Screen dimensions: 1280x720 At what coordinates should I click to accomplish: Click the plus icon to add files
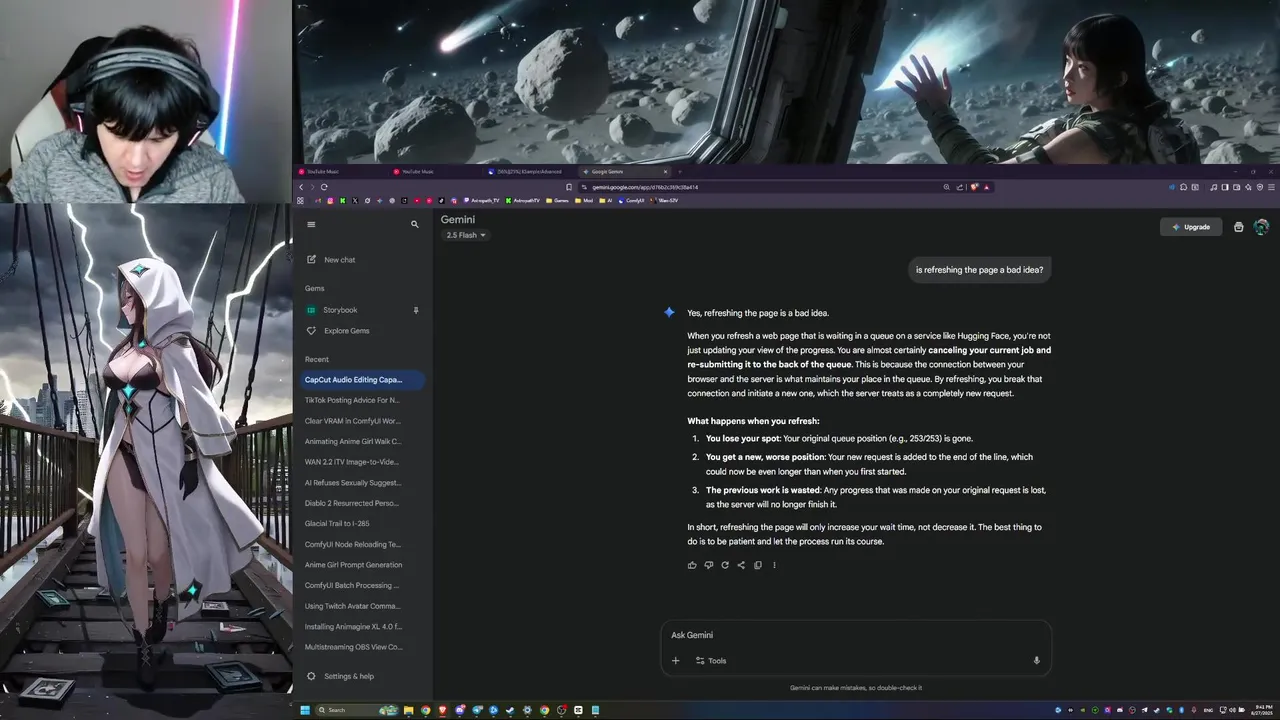point(675,661)
